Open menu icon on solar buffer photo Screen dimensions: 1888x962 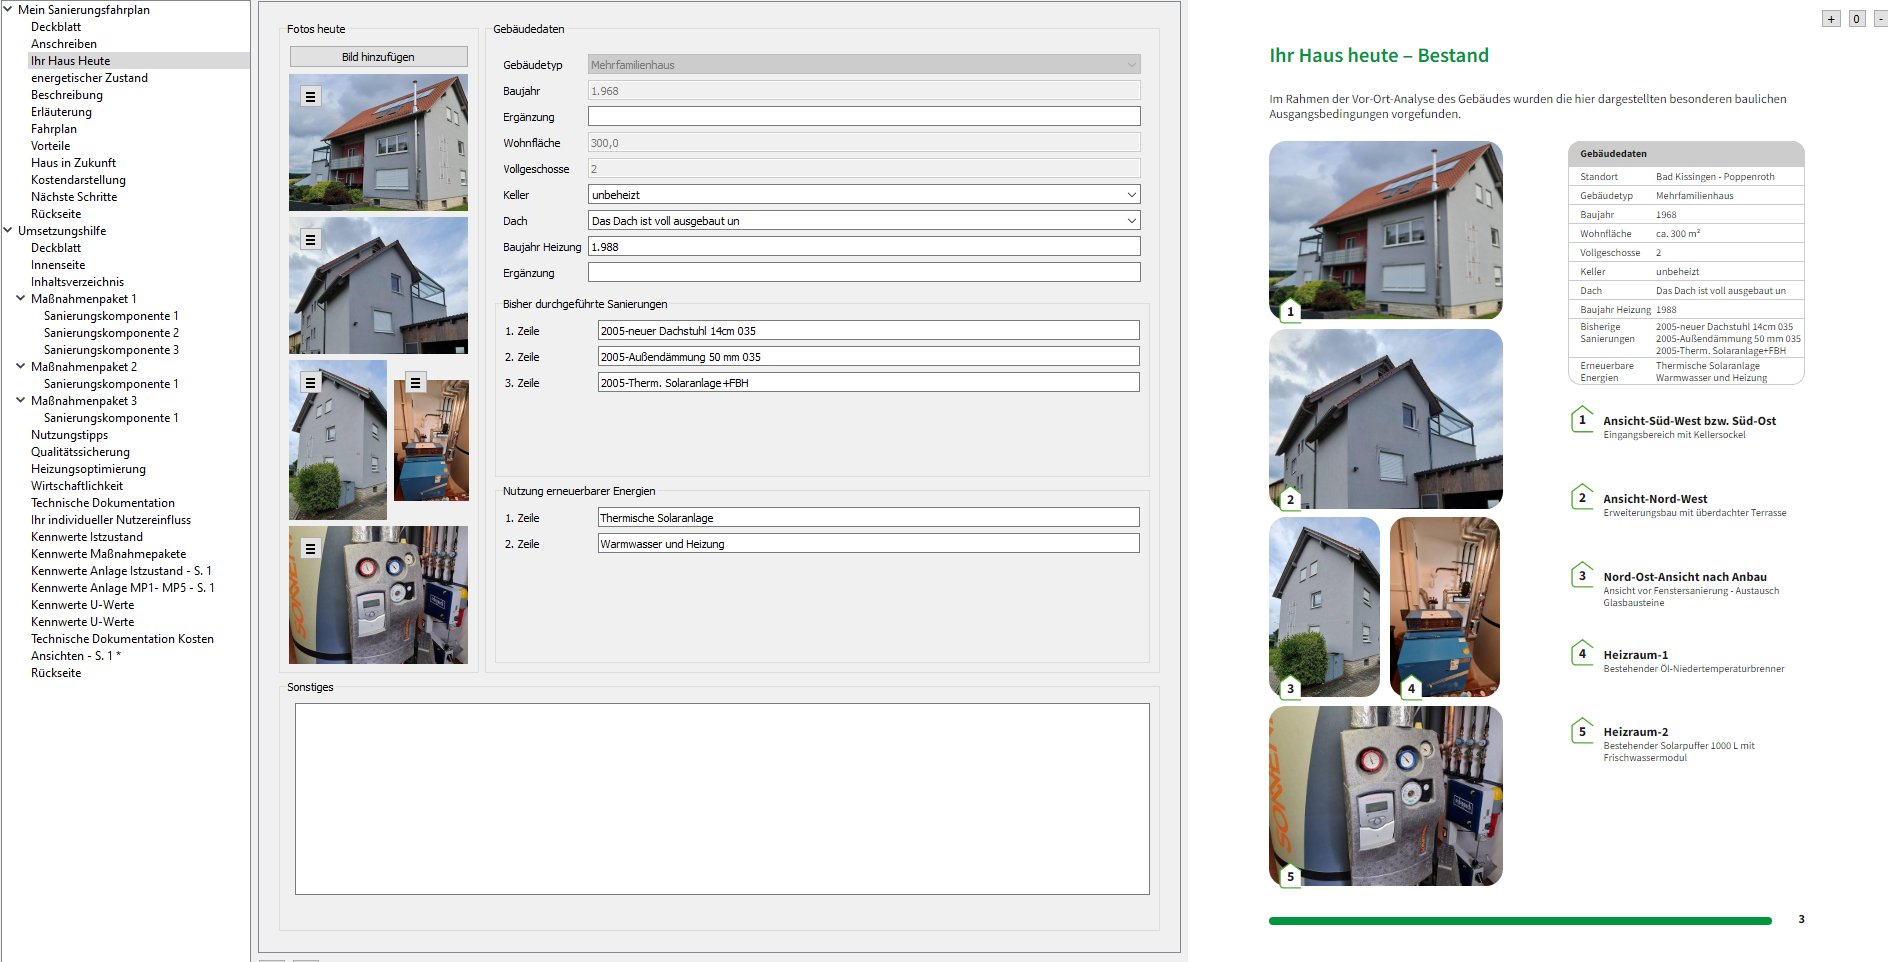pos(310,549)
